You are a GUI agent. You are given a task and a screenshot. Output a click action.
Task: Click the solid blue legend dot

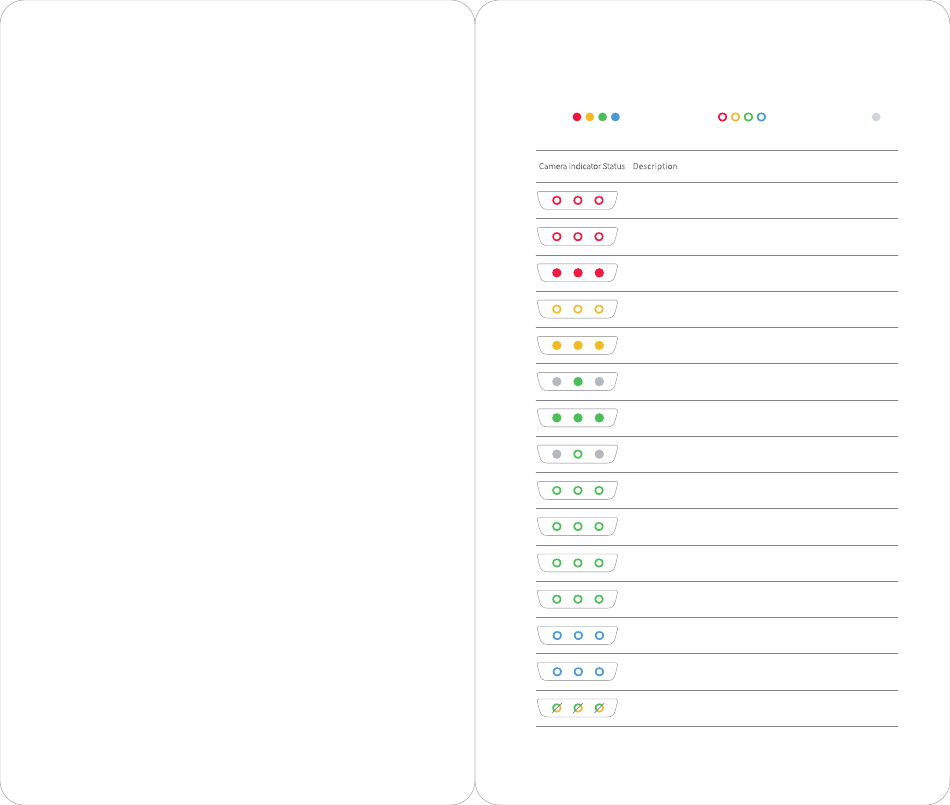click(616, 117)
